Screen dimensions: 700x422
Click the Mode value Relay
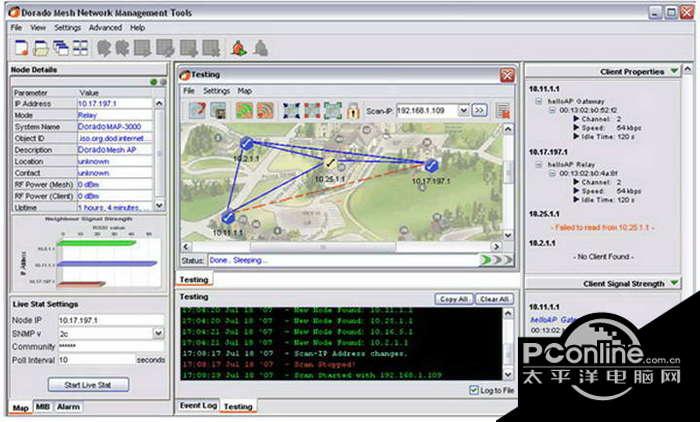pyautogui.click(x=115, y=115)
